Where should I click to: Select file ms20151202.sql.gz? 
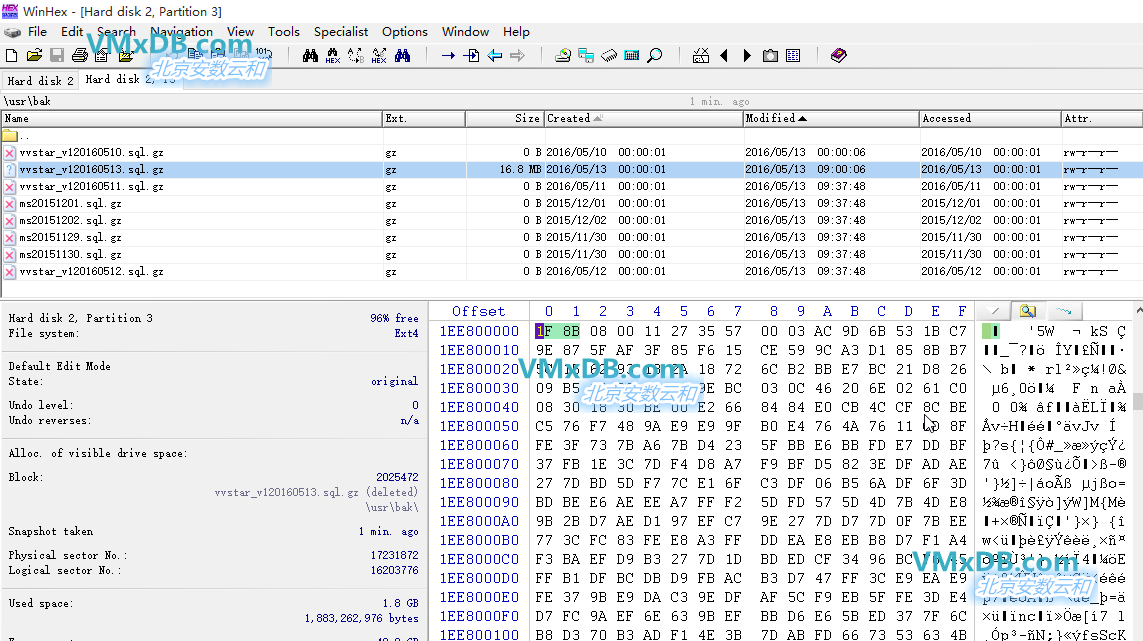pyautogui.click(x=70, y=220)
